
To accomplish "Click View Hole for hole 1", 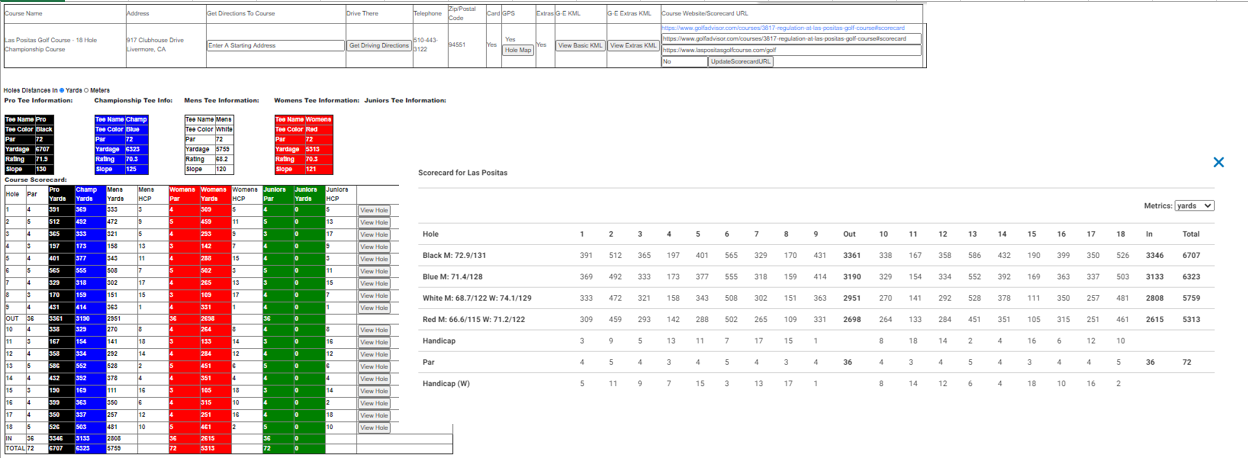I will pyautogui.click(x=374, y=210).
